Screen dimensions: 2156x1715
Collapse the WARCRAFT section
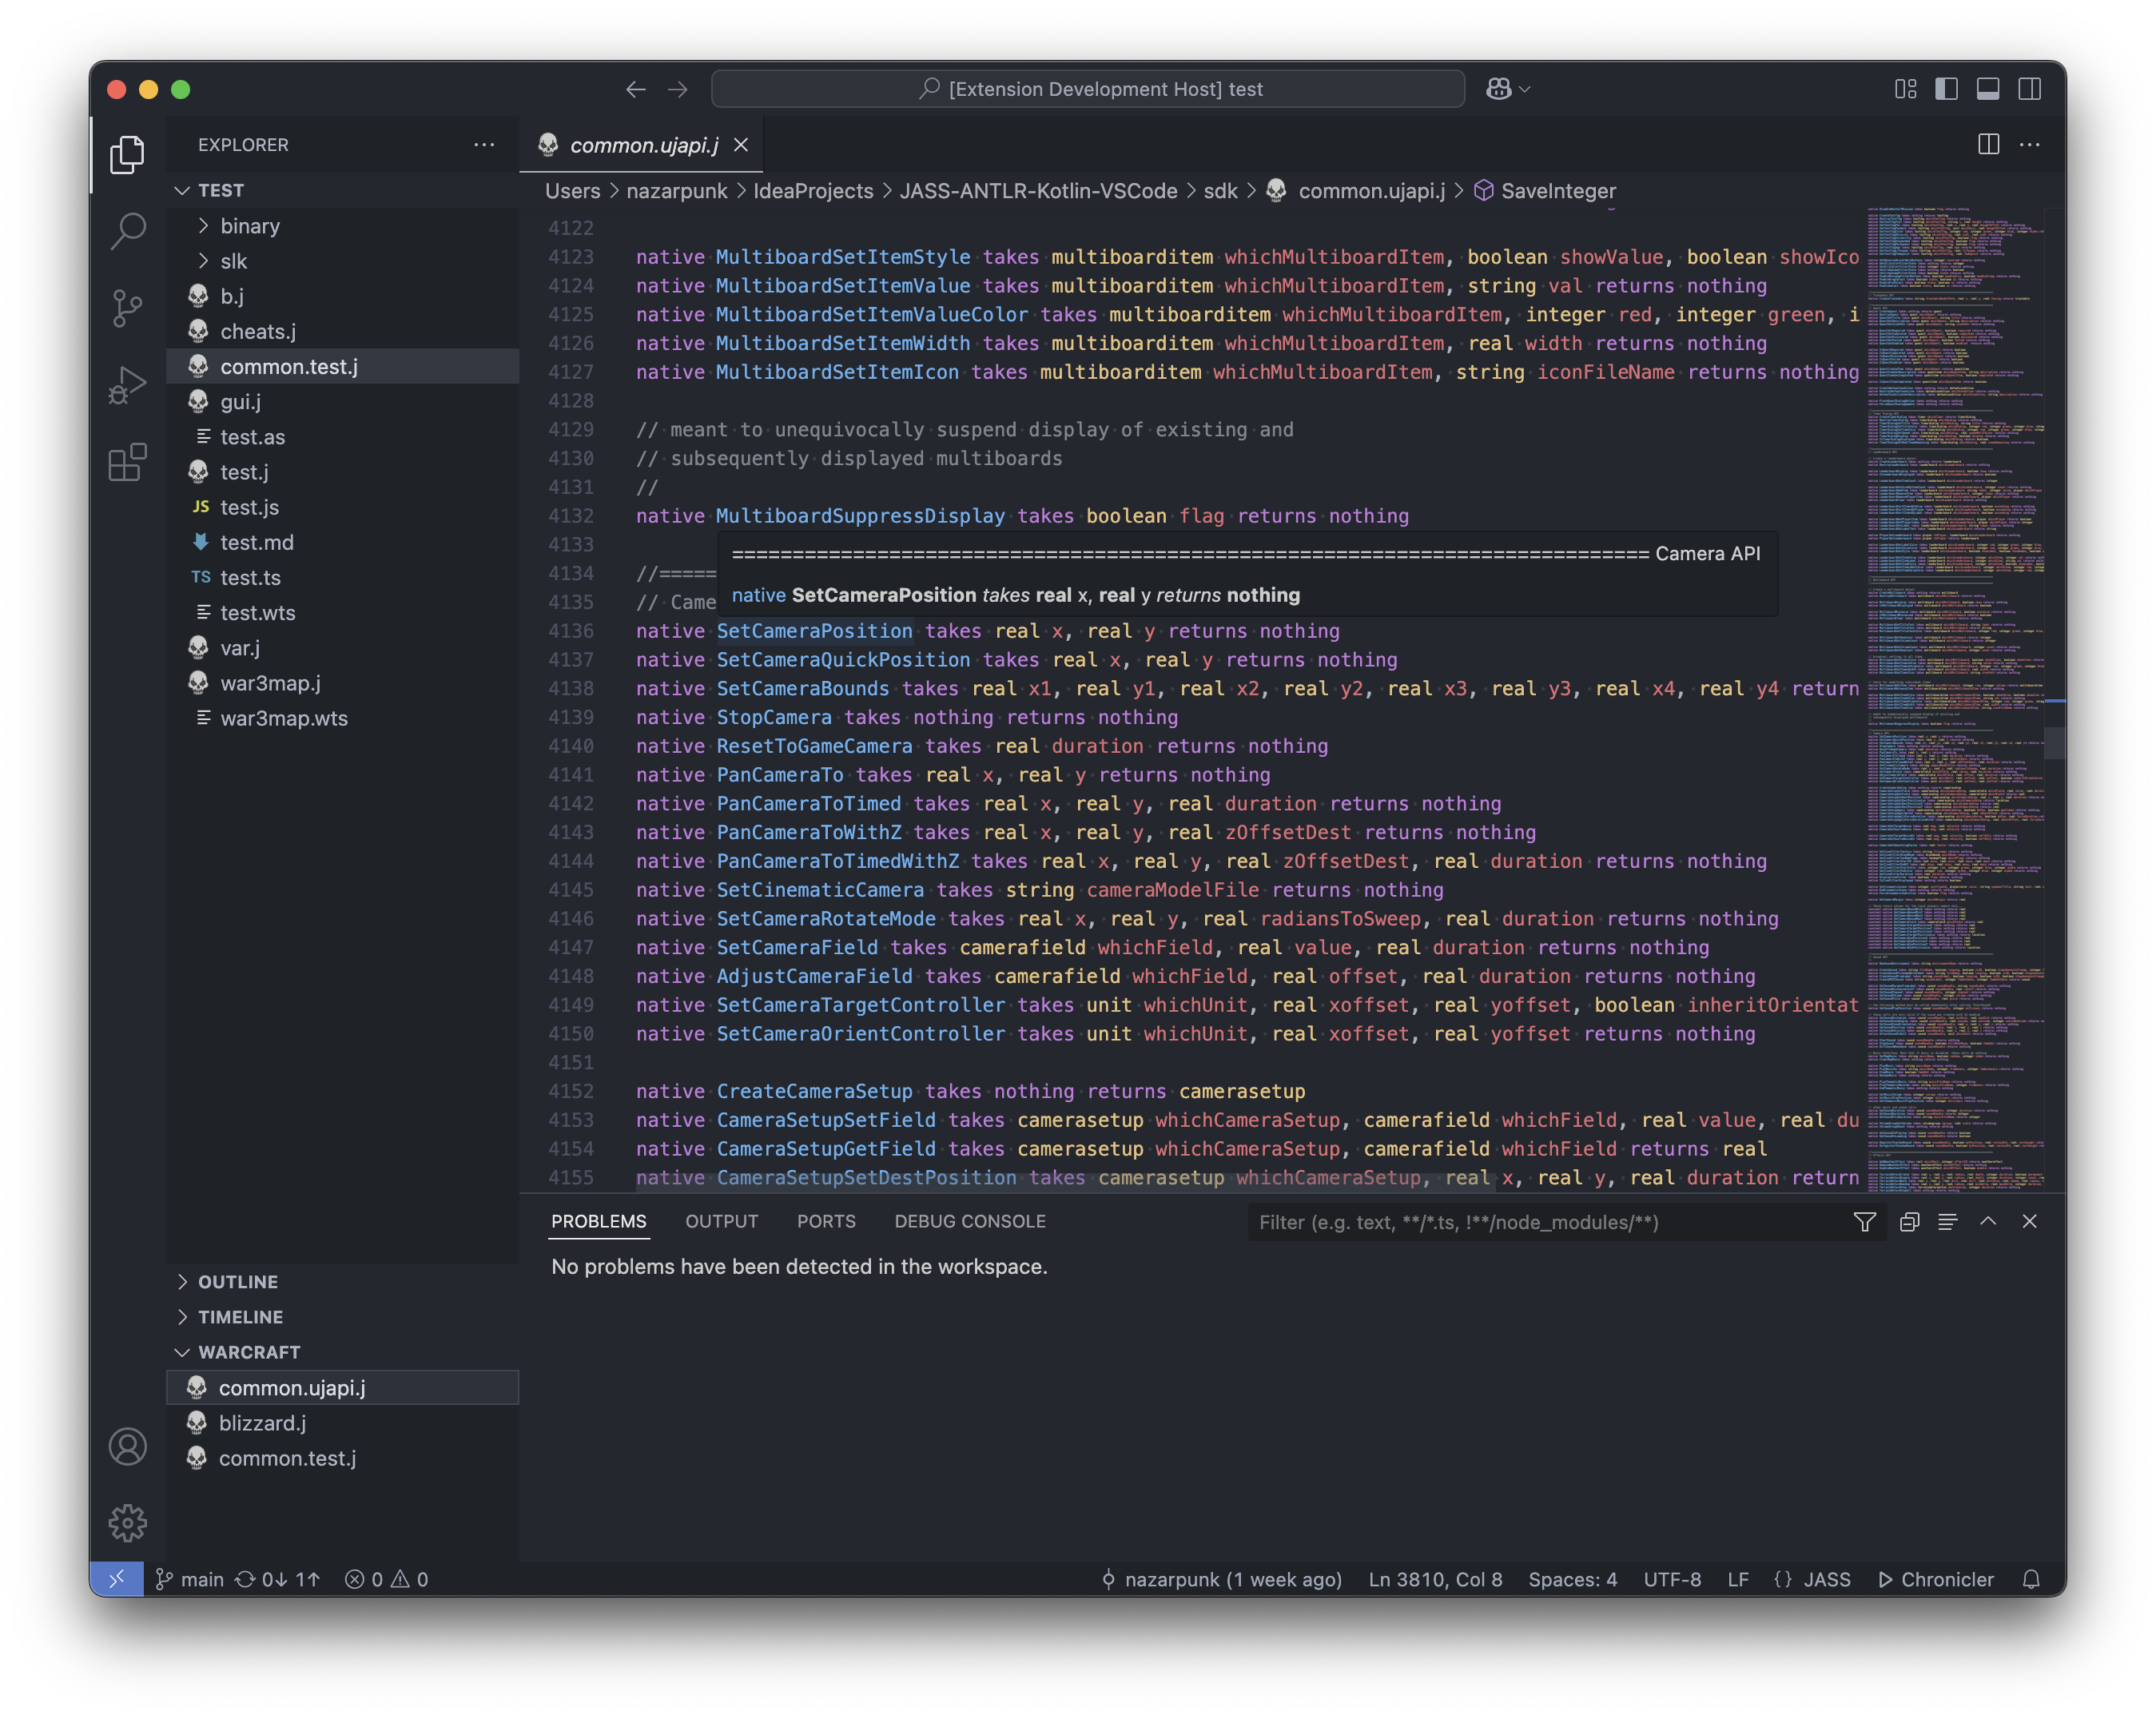[249, 1352]
